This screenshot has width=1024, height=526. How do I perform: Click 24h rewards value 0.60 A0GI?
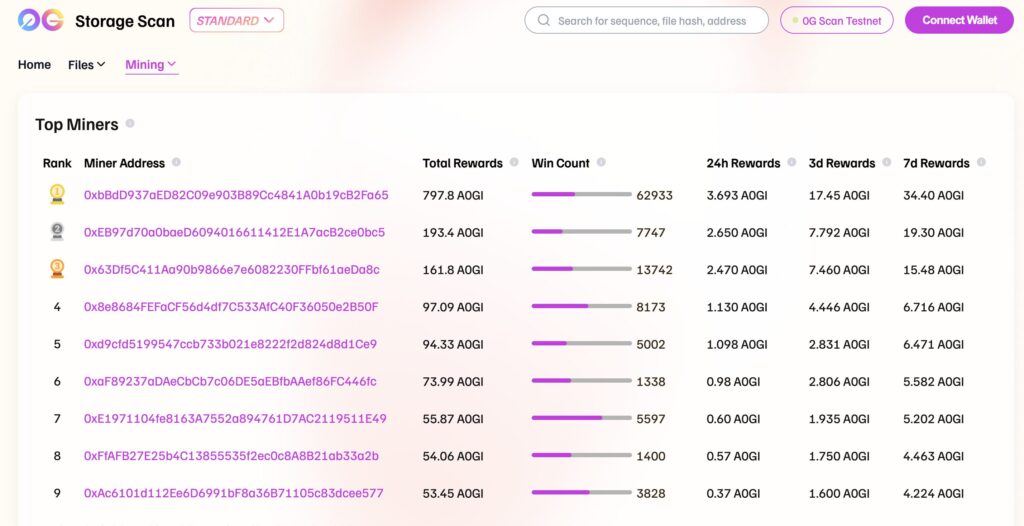point(733,419)
